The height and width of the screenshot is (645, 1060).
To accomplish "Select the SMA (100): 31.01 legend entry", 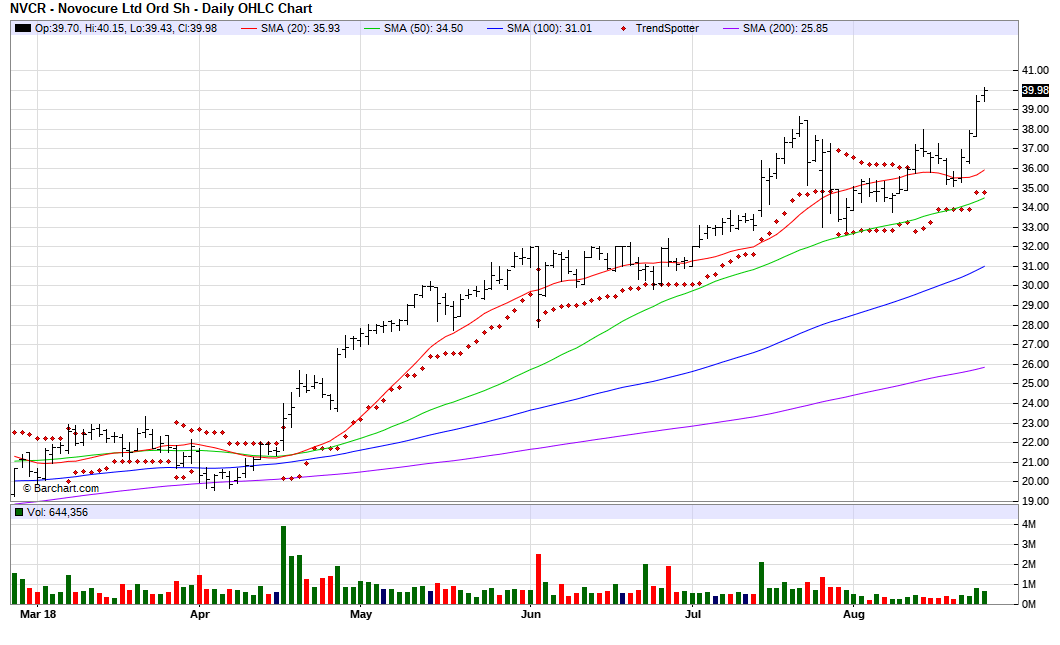I will point(539,28).
